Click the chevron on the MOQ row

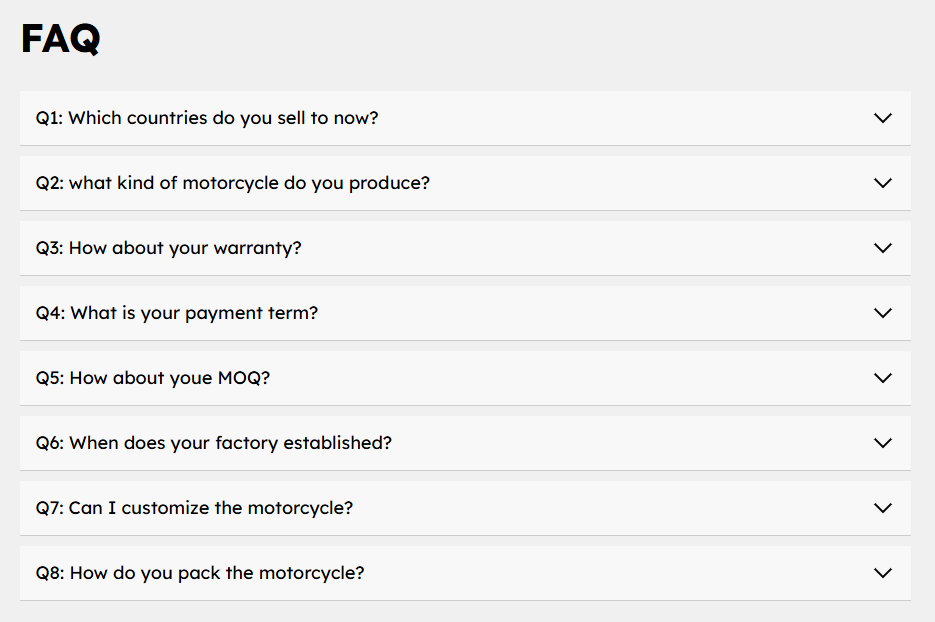coord(882,378)
